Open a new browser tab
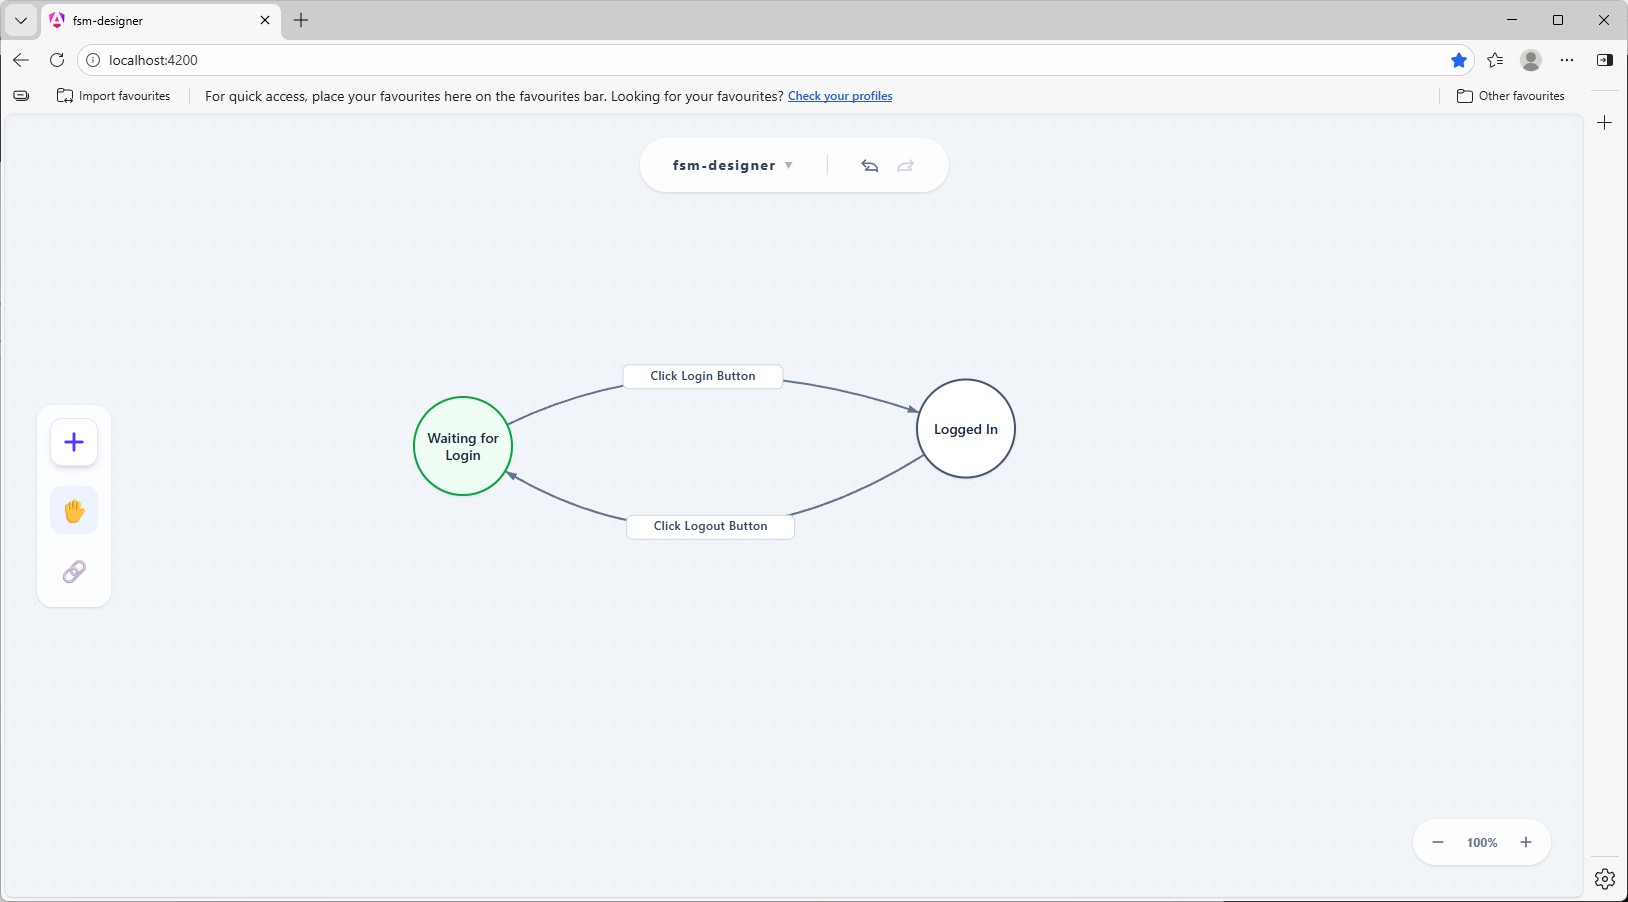This screenshot has width=1628, height=902. (301, 20)
